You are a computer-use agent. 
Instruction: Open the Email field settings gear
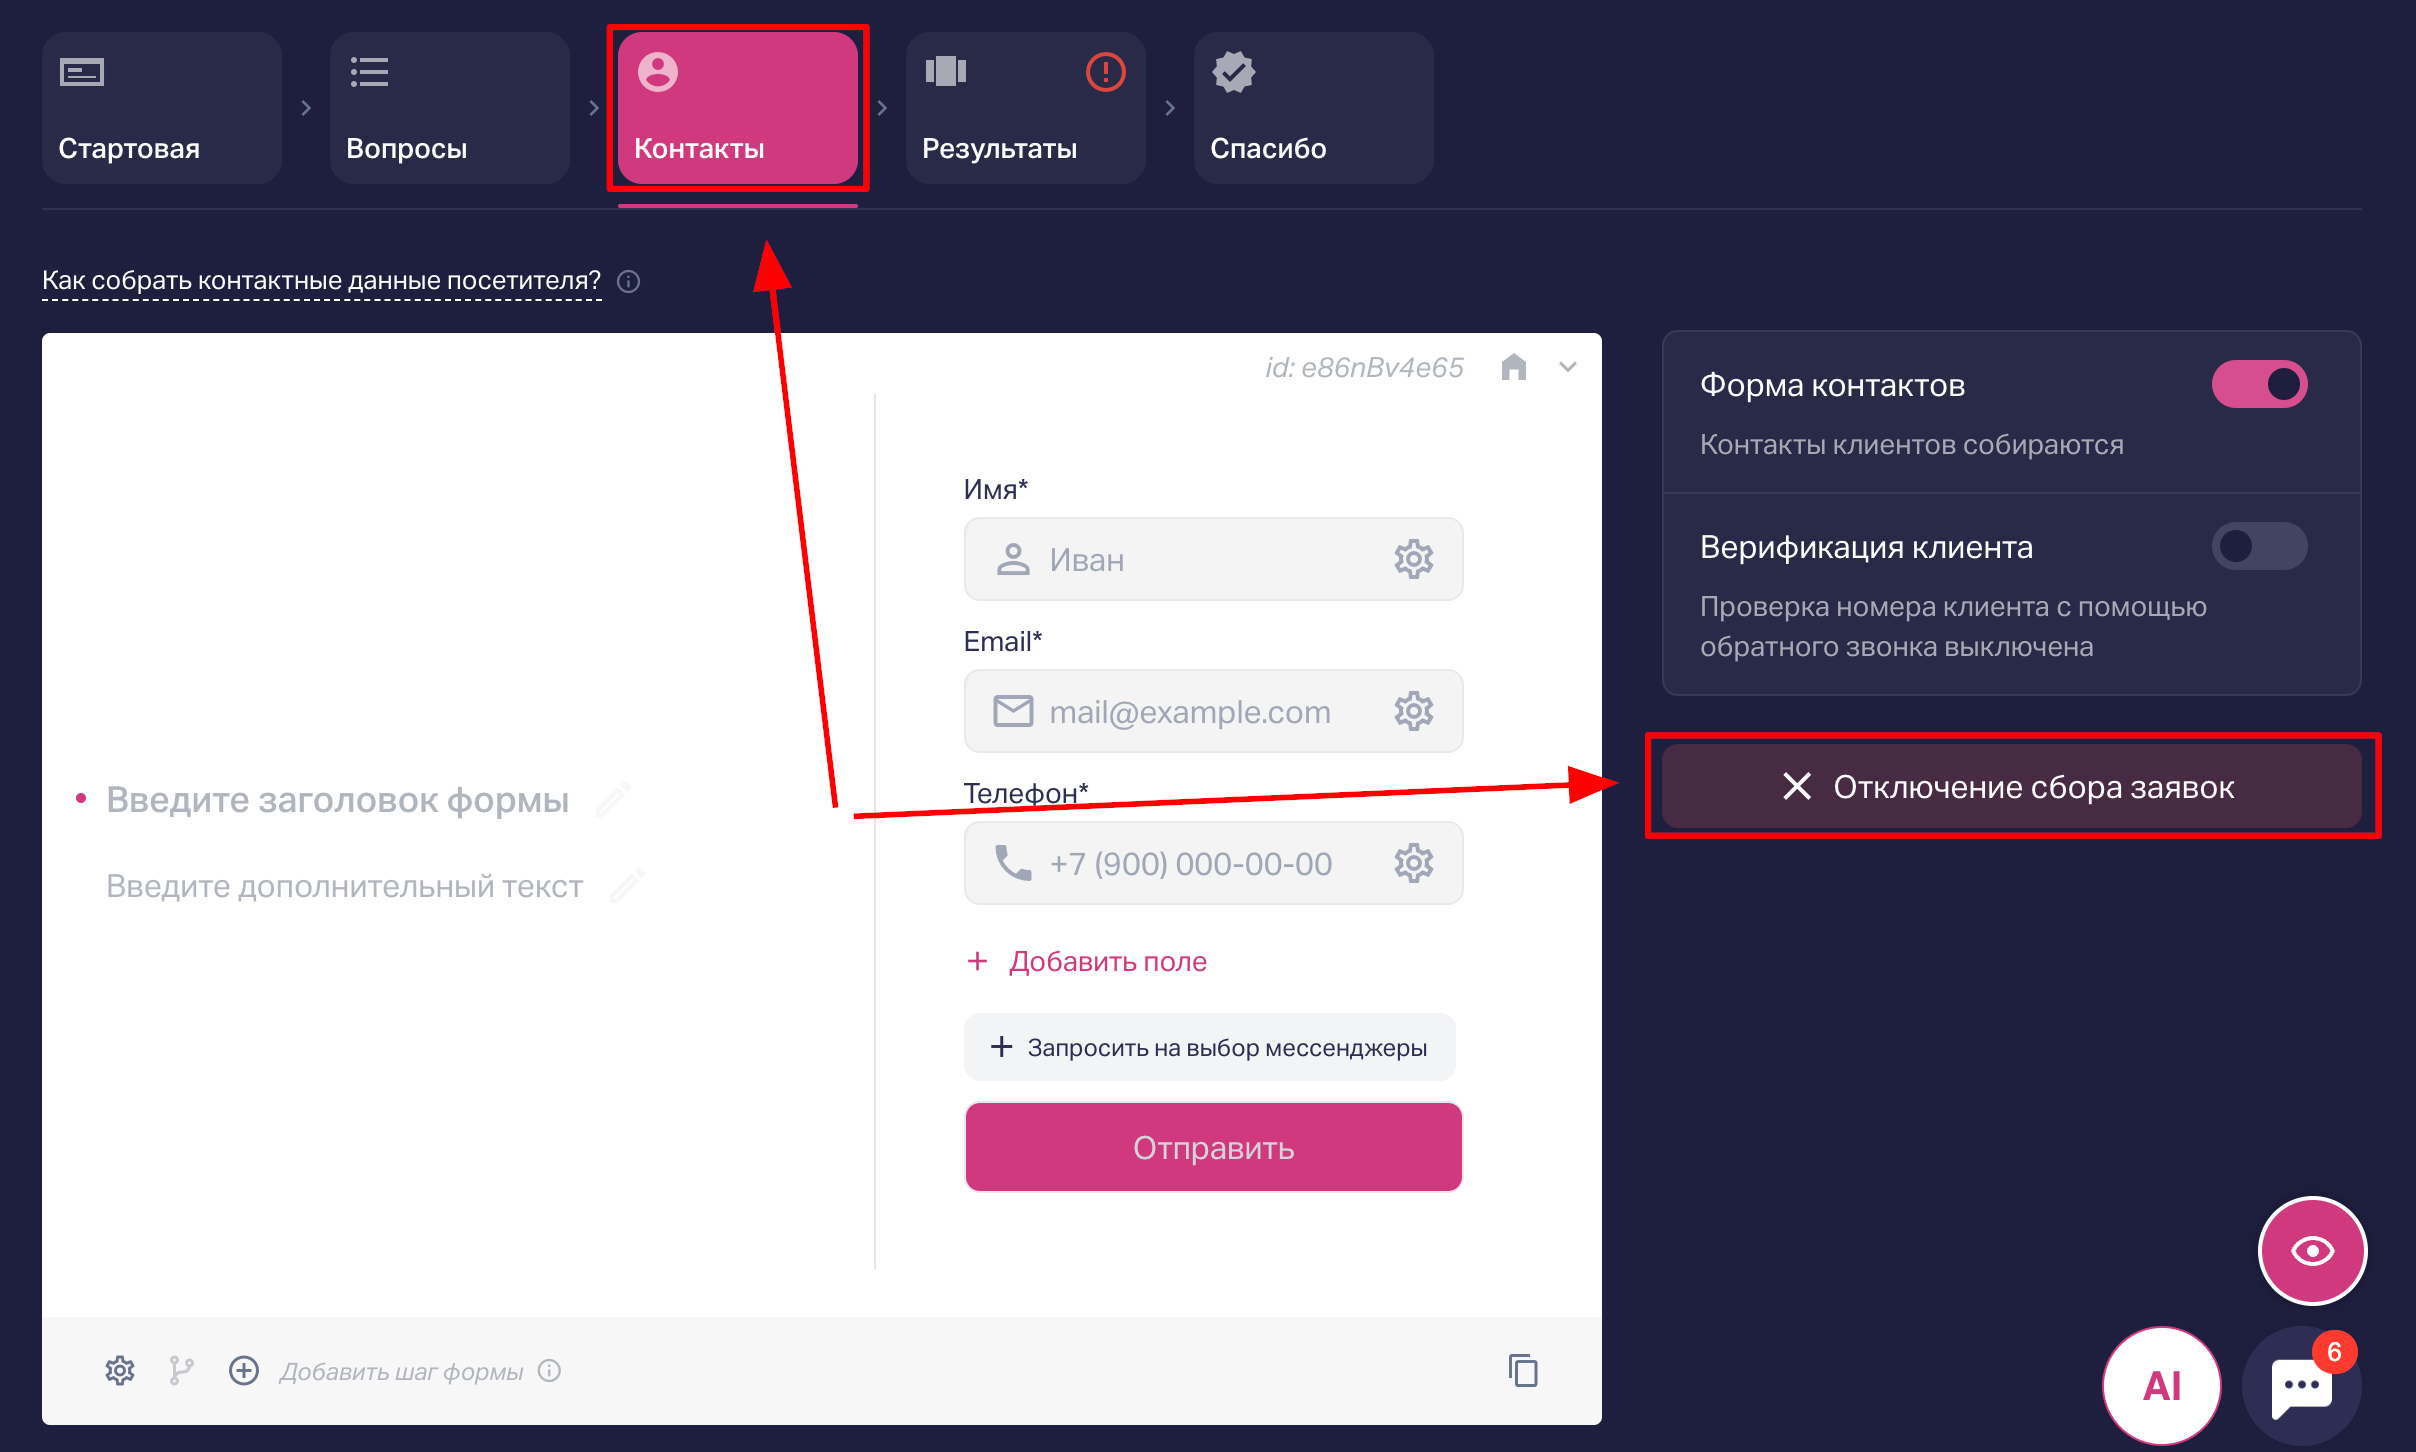1413,711
